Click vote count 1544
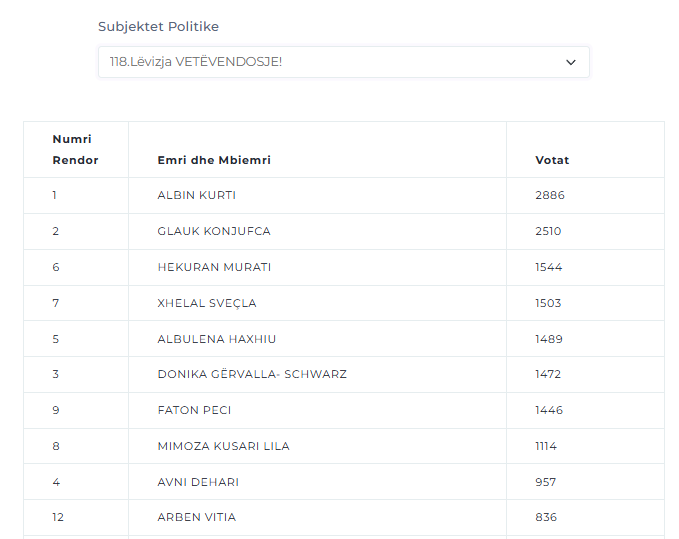The height and width of the screenshot is (539, 679). [549, 267]
